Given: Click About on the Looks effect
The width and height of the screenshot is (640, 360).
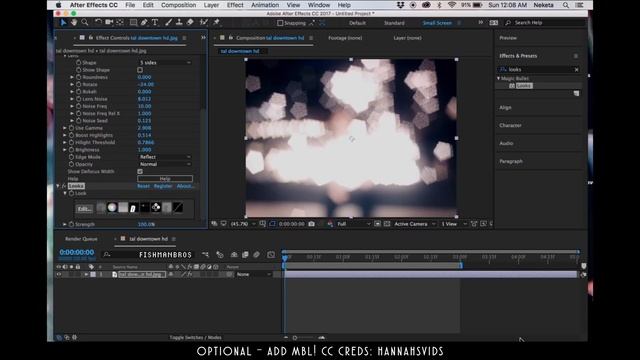Looking at the screenshot, I should pyautogui.click(x=185, y=186).
